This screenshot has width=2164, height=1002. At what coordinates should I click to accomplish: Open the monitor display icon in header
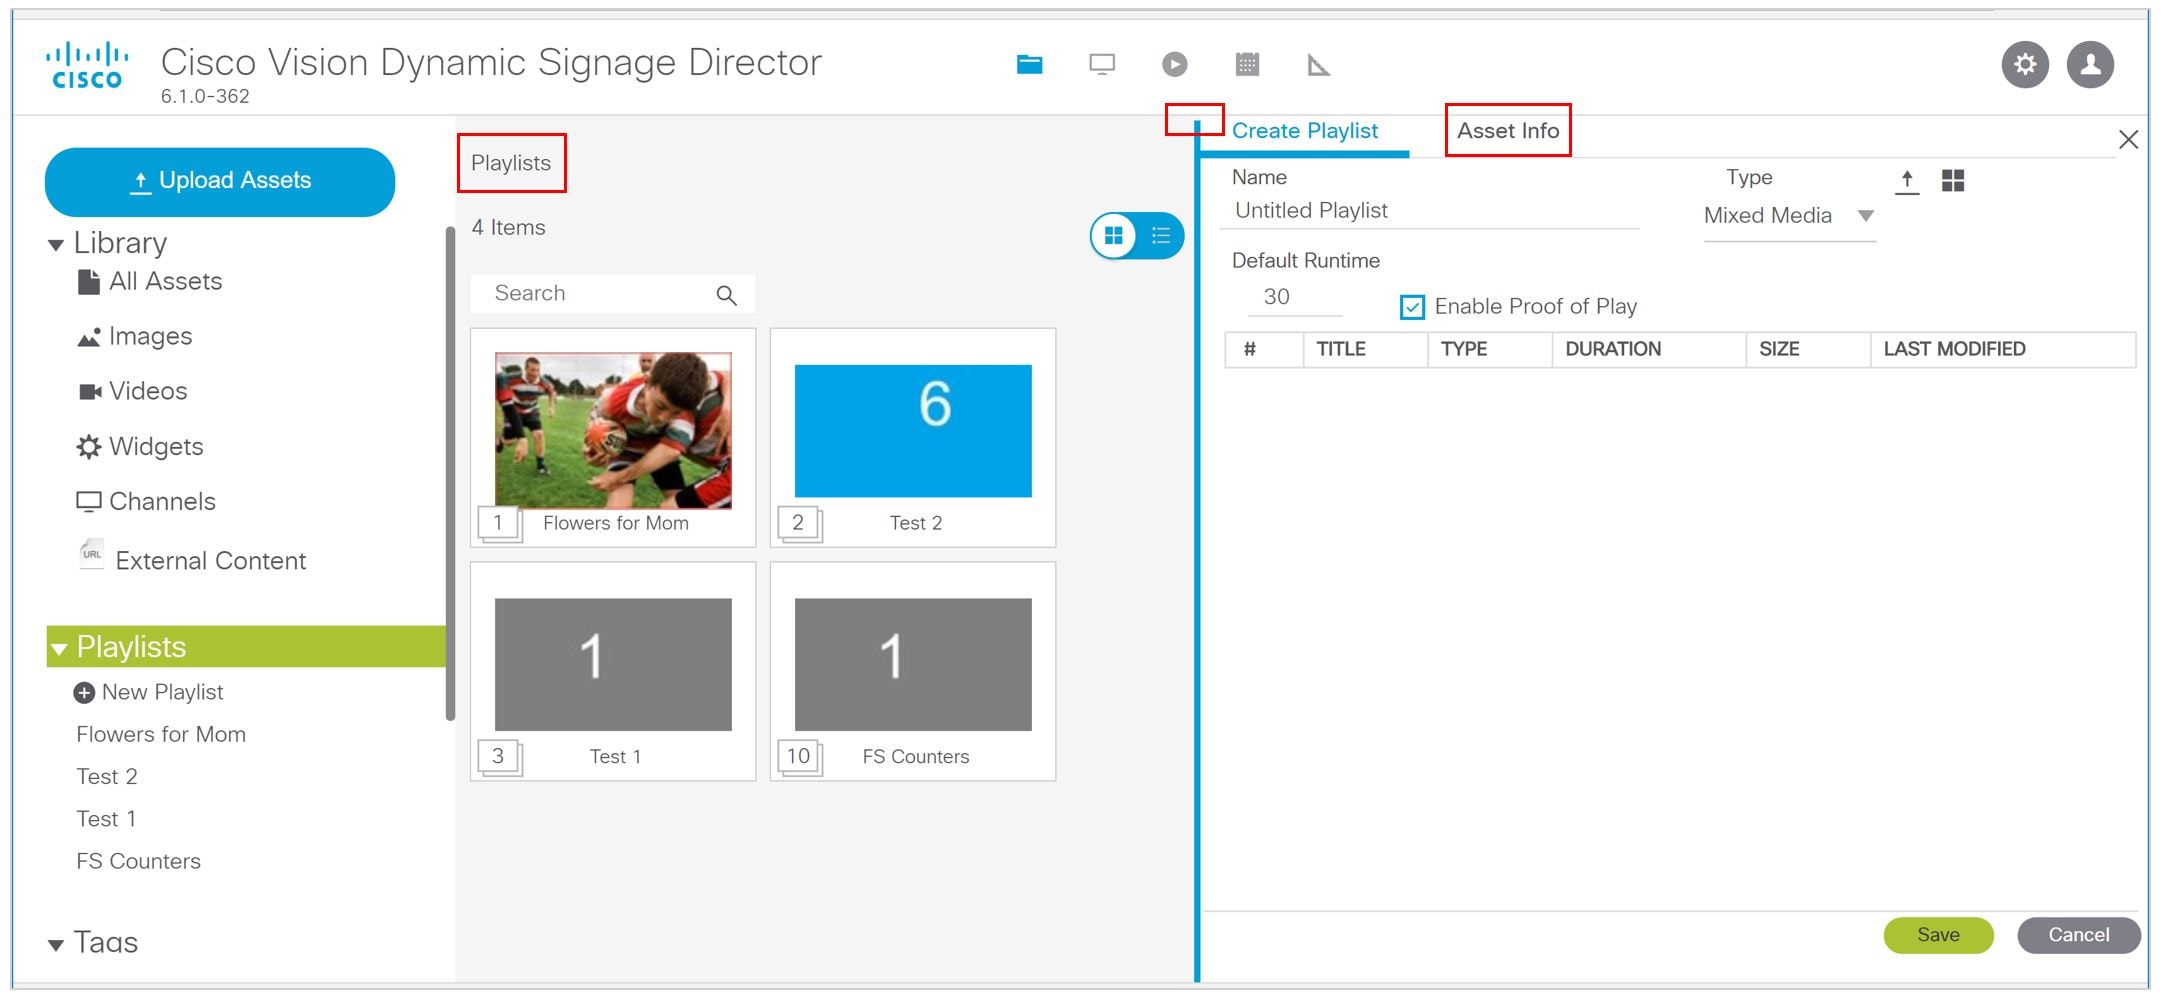click(1102, 65)
